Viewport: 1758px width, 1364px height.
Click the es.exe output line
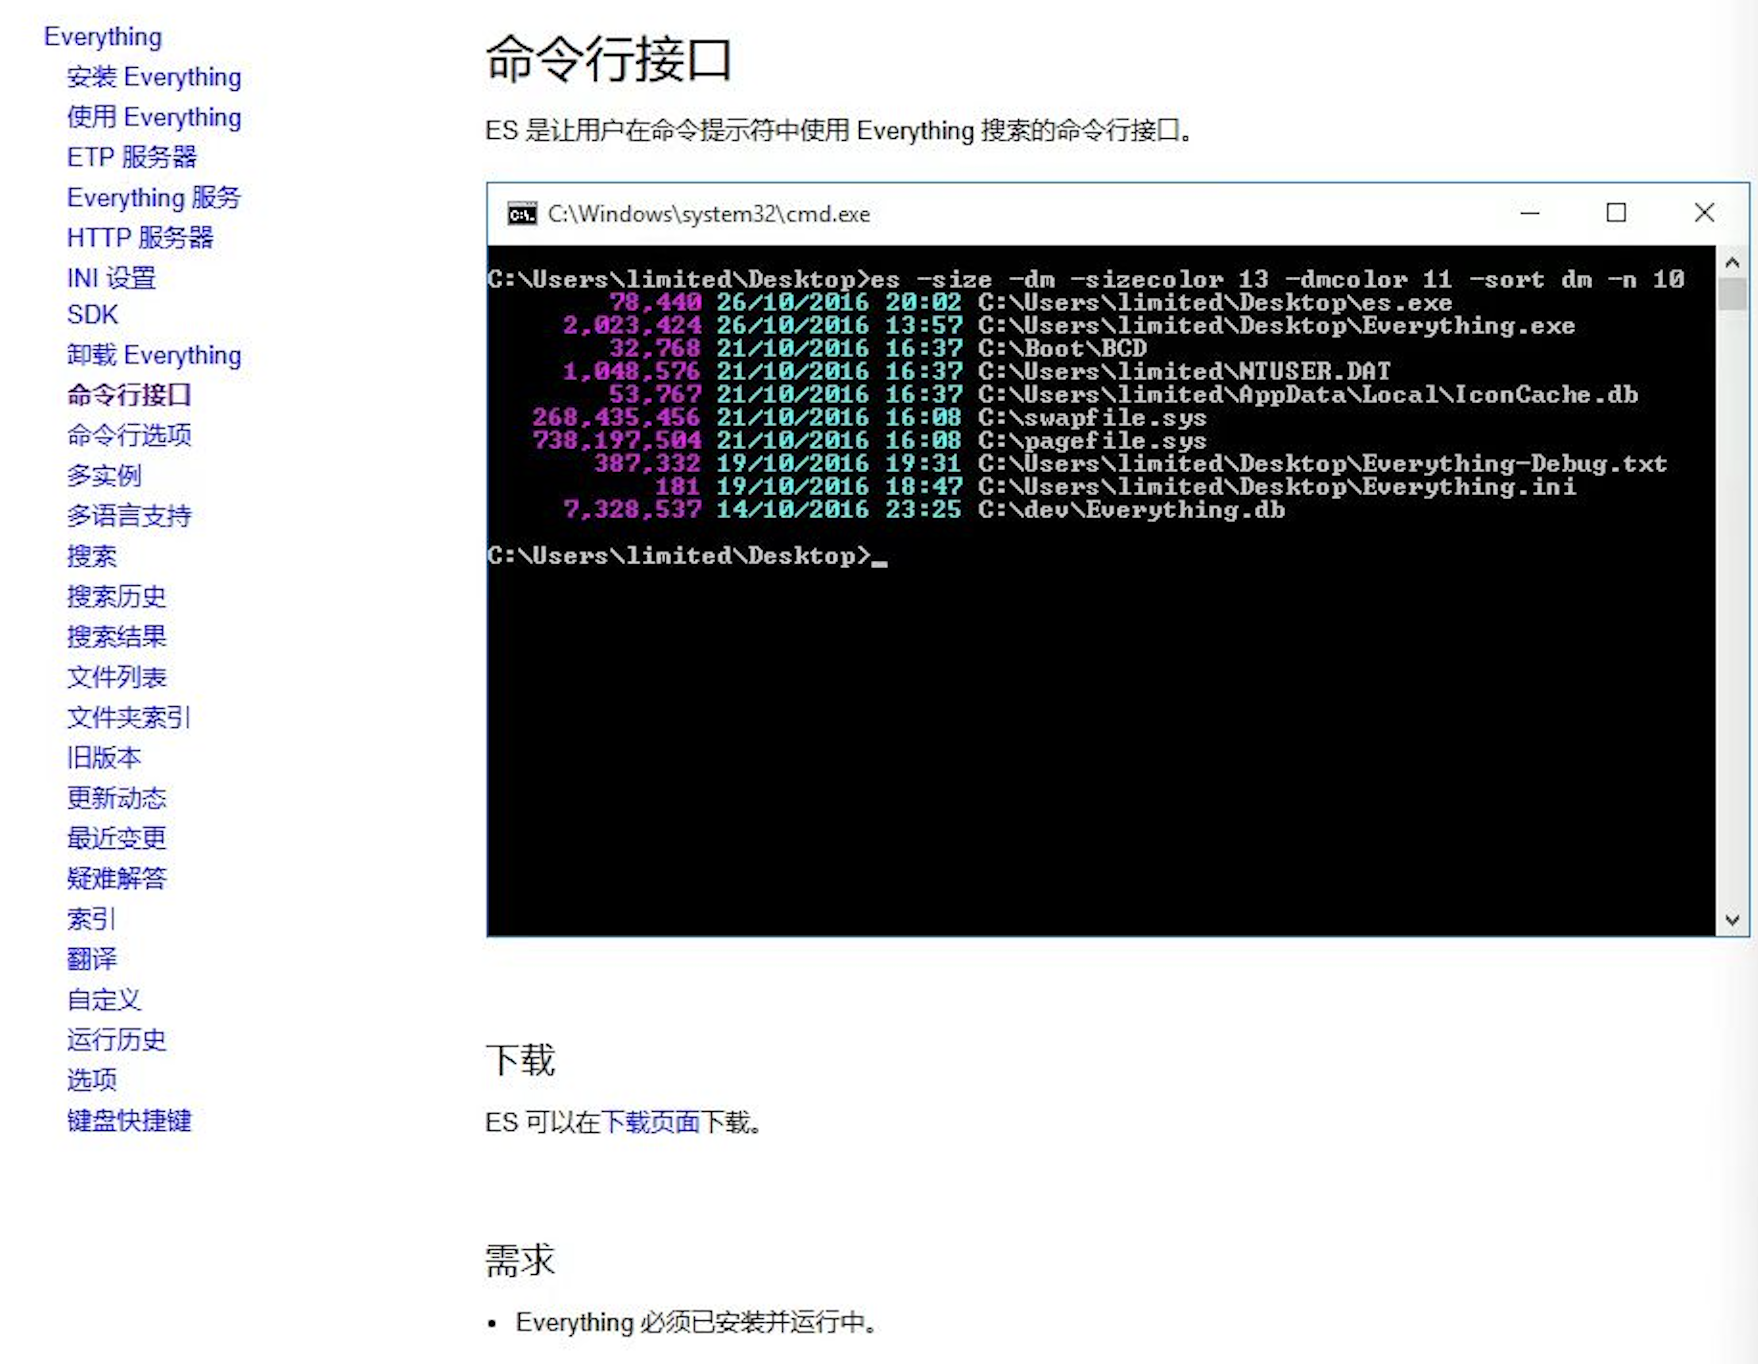click(x=1030, y=302)
